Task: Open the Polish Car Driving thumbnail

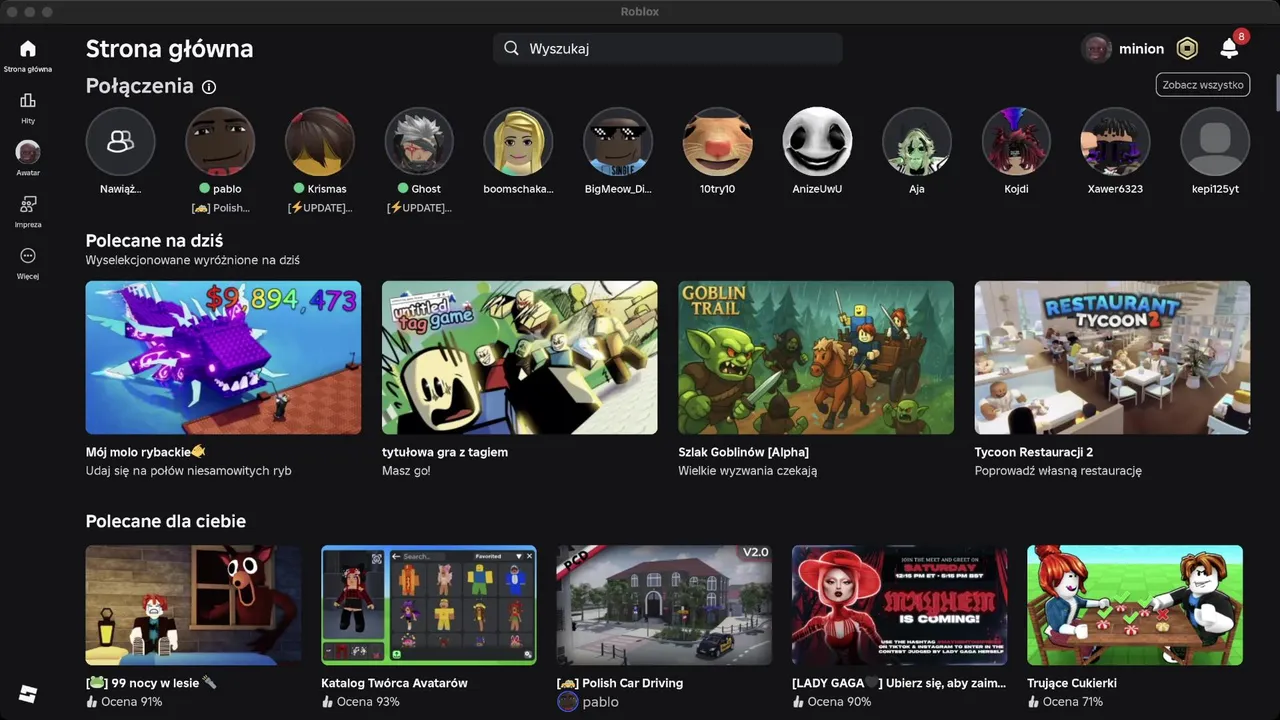Action: pos(664,605)
